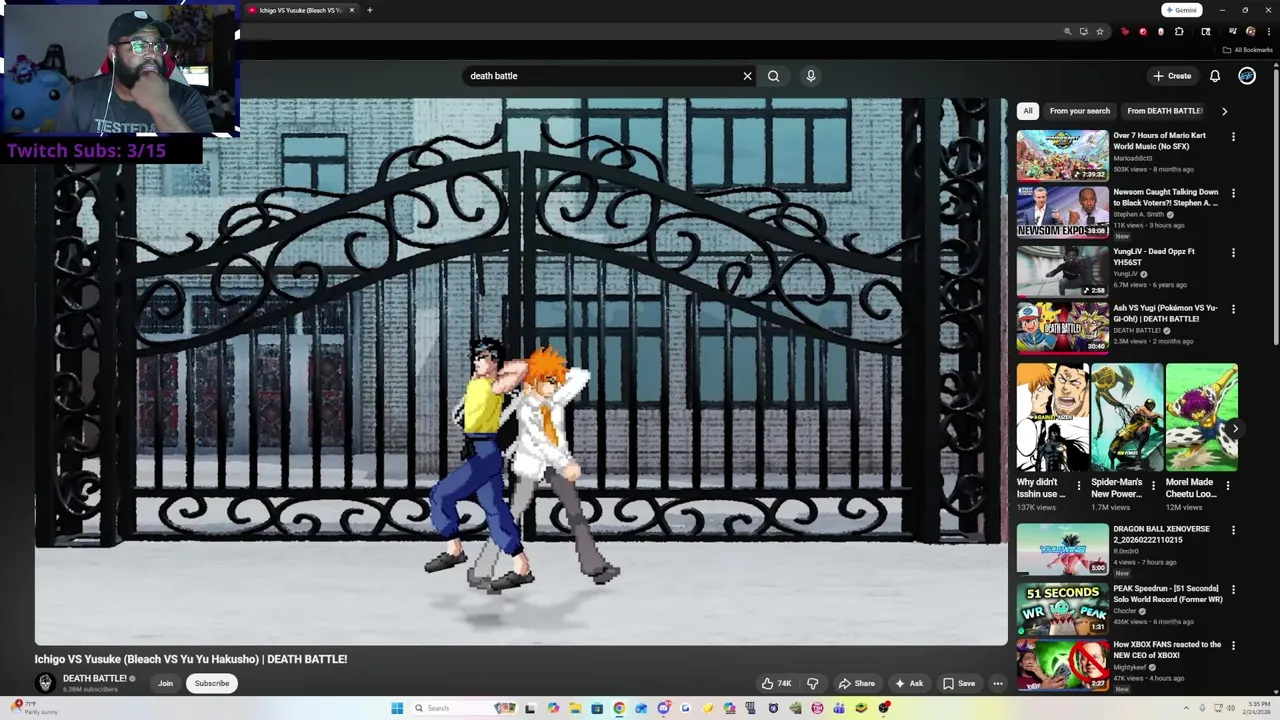
Task: Click the Ask button
Action: [x=909, y=684]
